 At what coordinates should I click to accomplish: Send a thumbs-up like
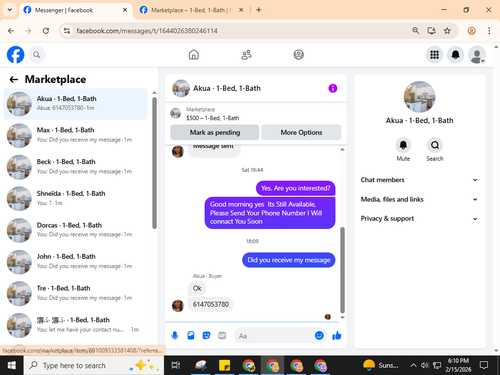point(337,335)
